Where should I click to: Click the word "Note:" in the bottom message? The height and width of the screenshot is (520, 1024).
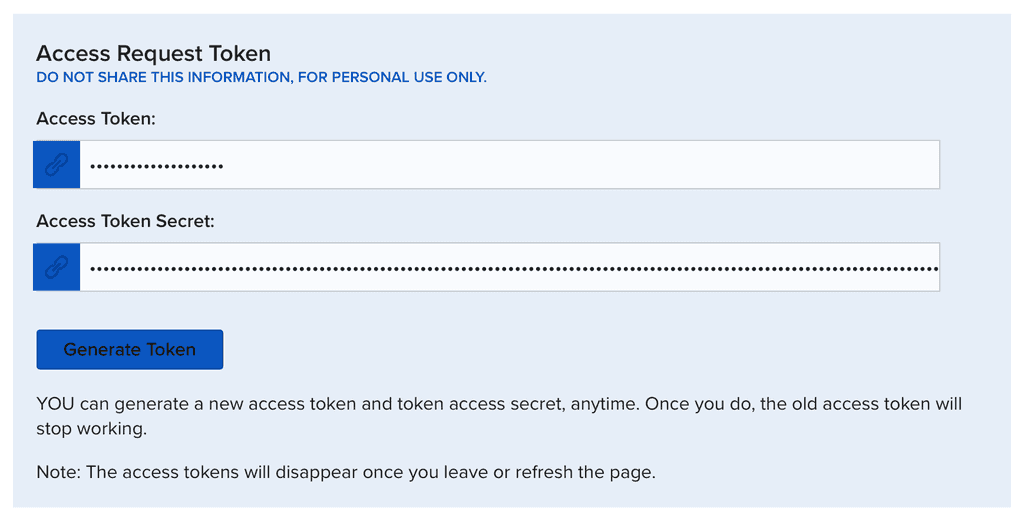(58, 472)
